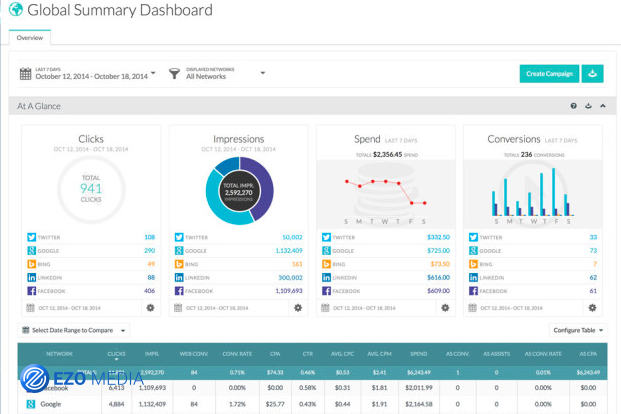Click the LinkedIn icon in the Clicks card
This screenshot has height=414, width=621.
[31, 278]
